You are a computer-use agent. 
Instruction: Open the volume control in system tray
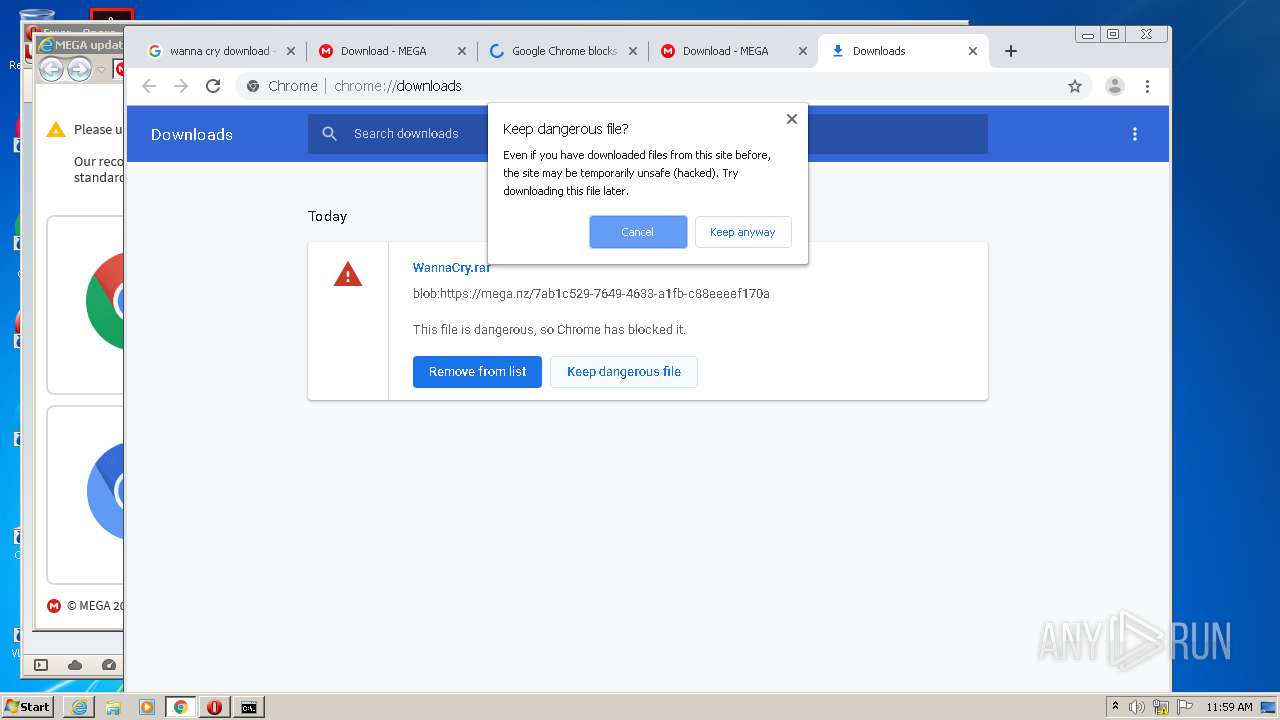(x=1137, y=707)
